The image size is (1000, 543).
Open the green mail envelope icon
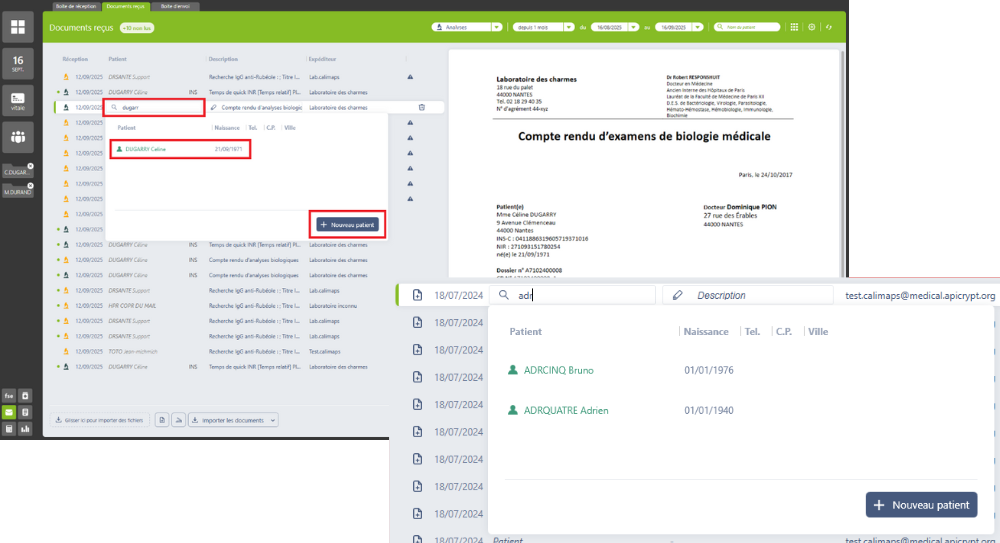(9, 412)
